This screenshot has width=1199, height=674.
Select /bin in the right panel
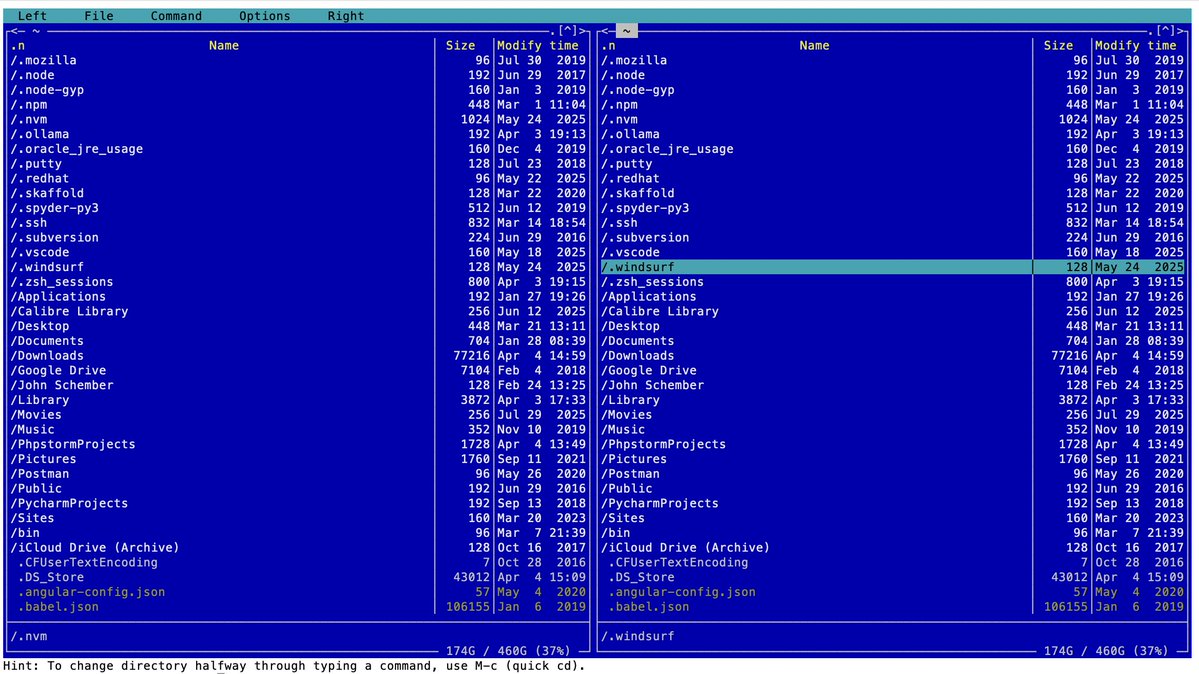[892, 533]
